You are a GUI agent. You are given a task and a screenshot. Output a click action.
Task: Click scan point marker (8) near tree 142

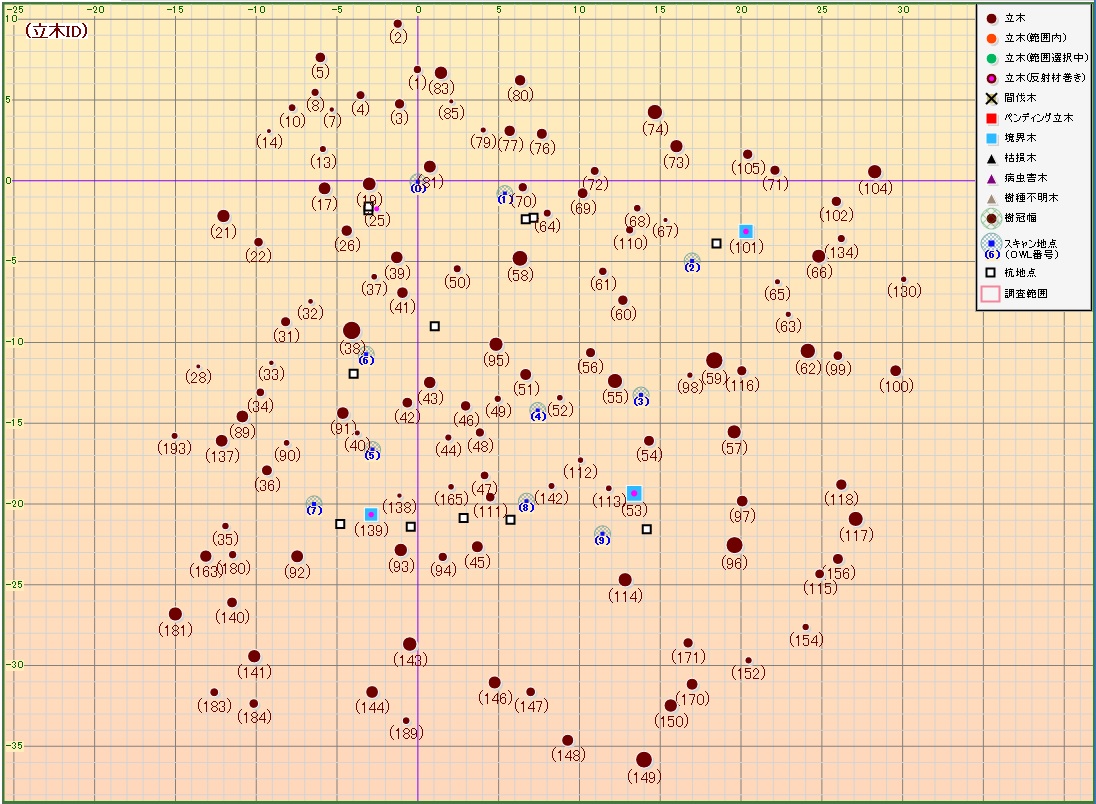(526, 501)
